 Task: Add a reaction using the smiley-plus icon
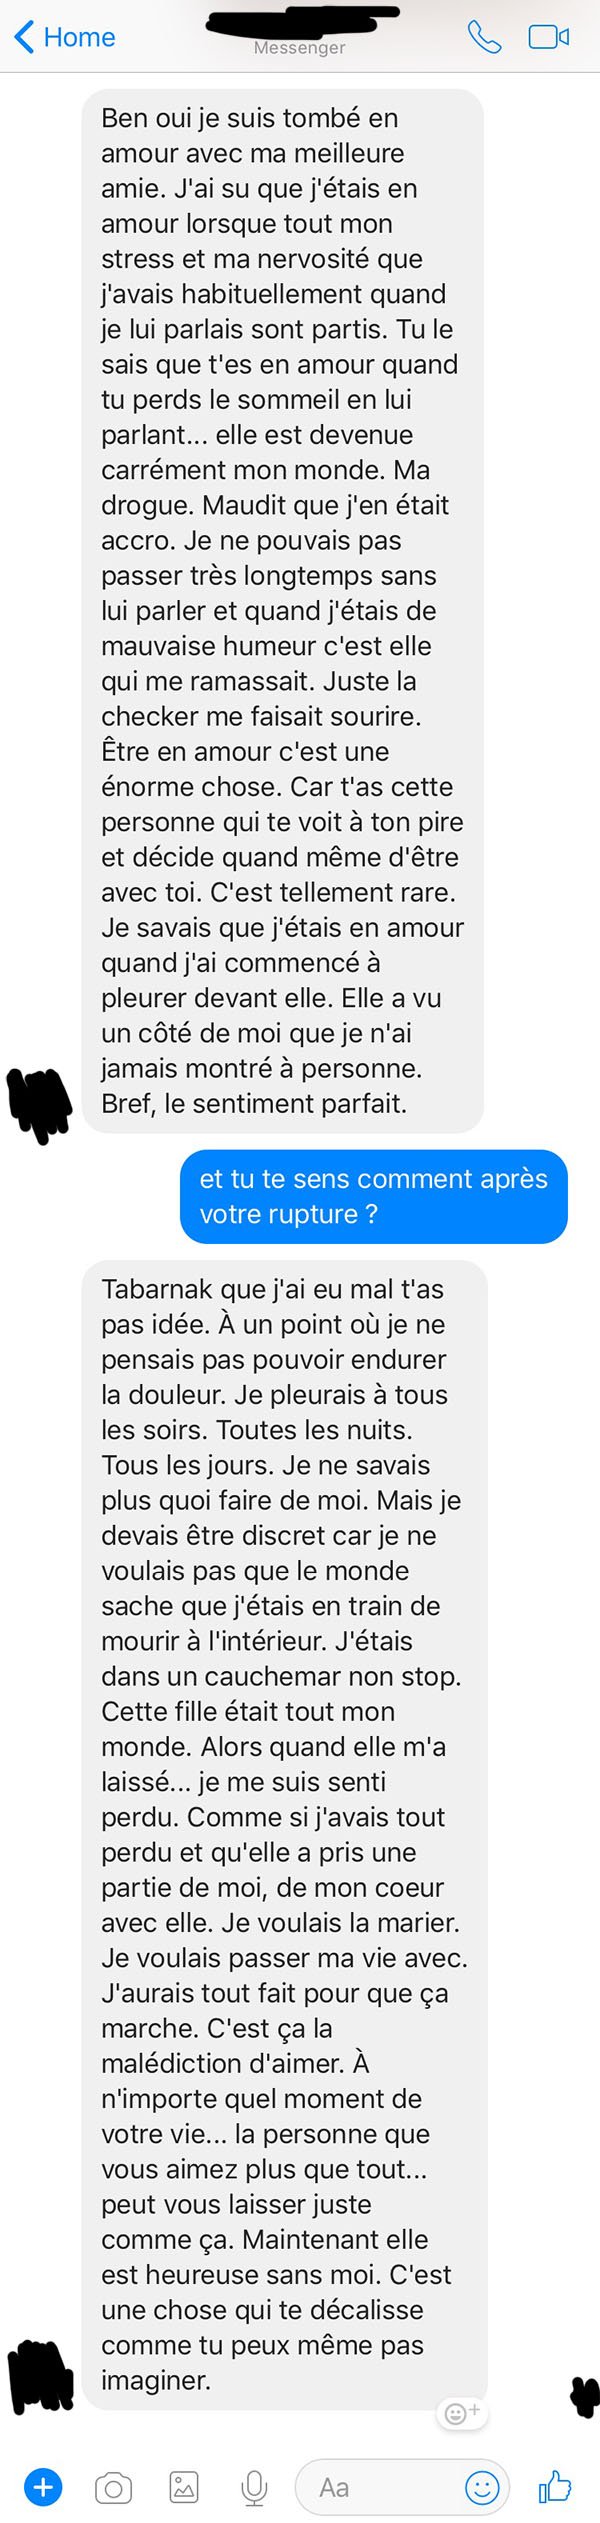point(461,2413)
